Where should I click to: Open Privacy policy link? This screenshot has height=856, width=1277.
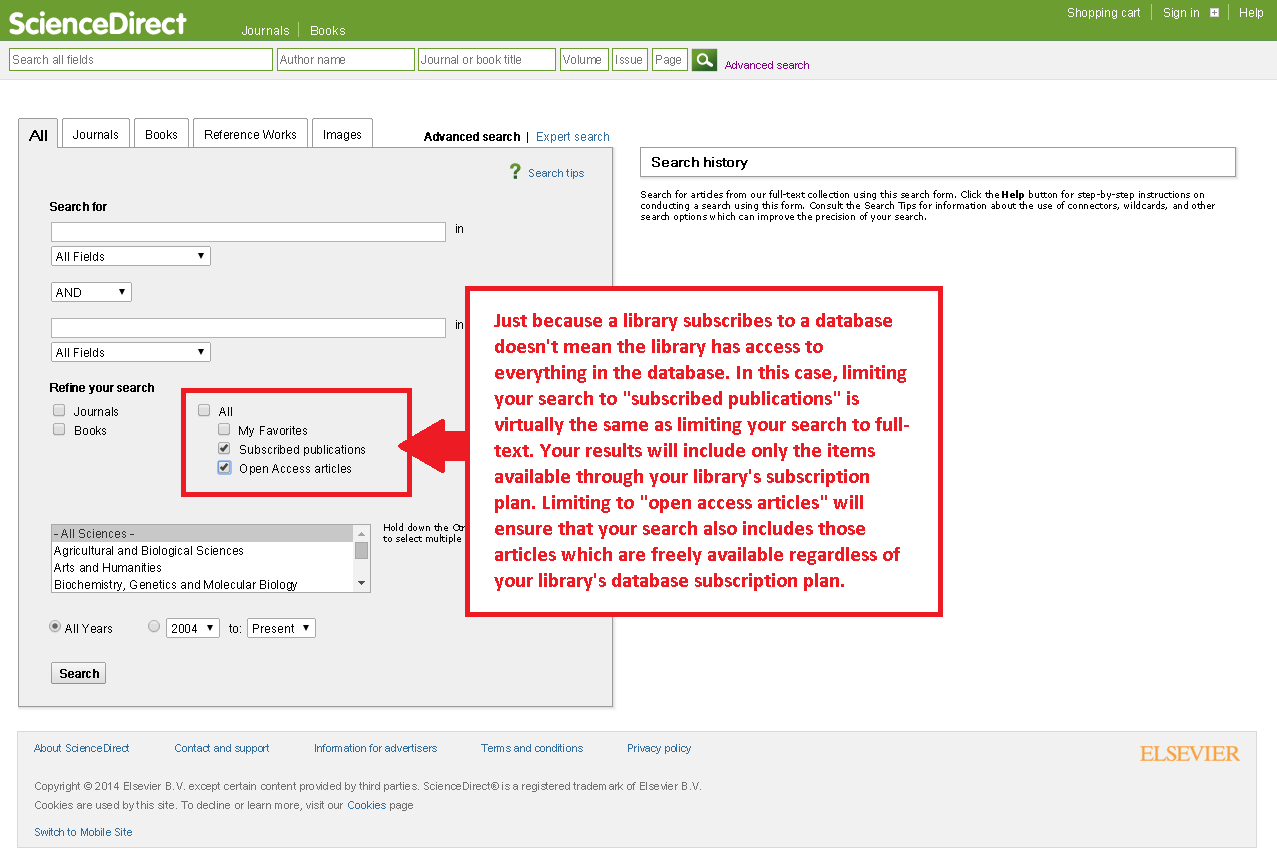click(659, 748)
